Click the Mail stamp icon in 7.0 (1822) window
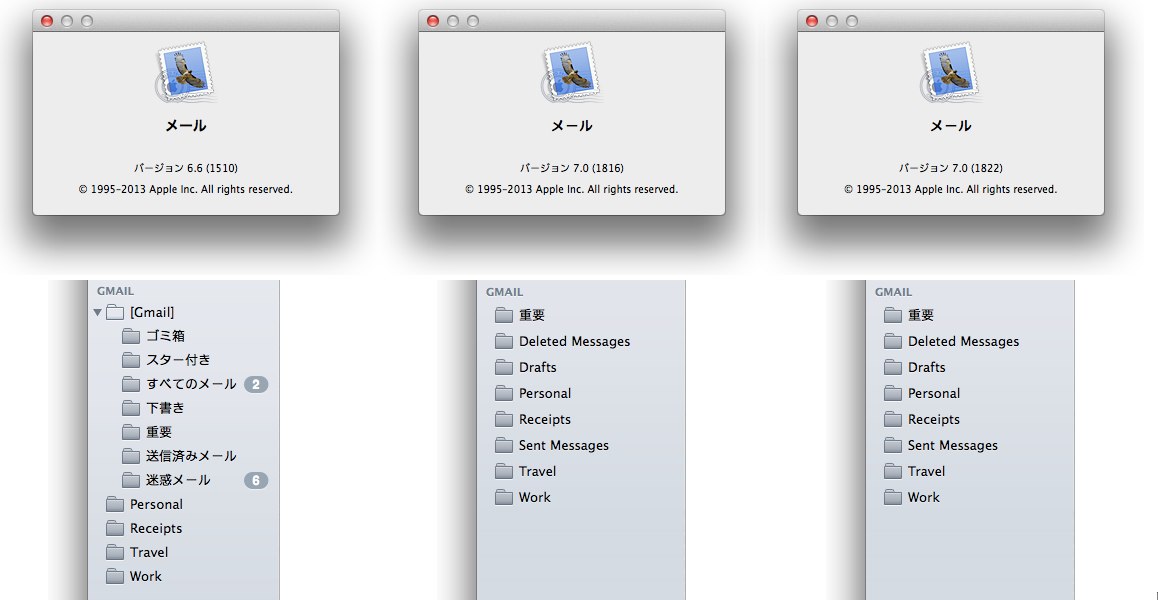 click(950, 72)
